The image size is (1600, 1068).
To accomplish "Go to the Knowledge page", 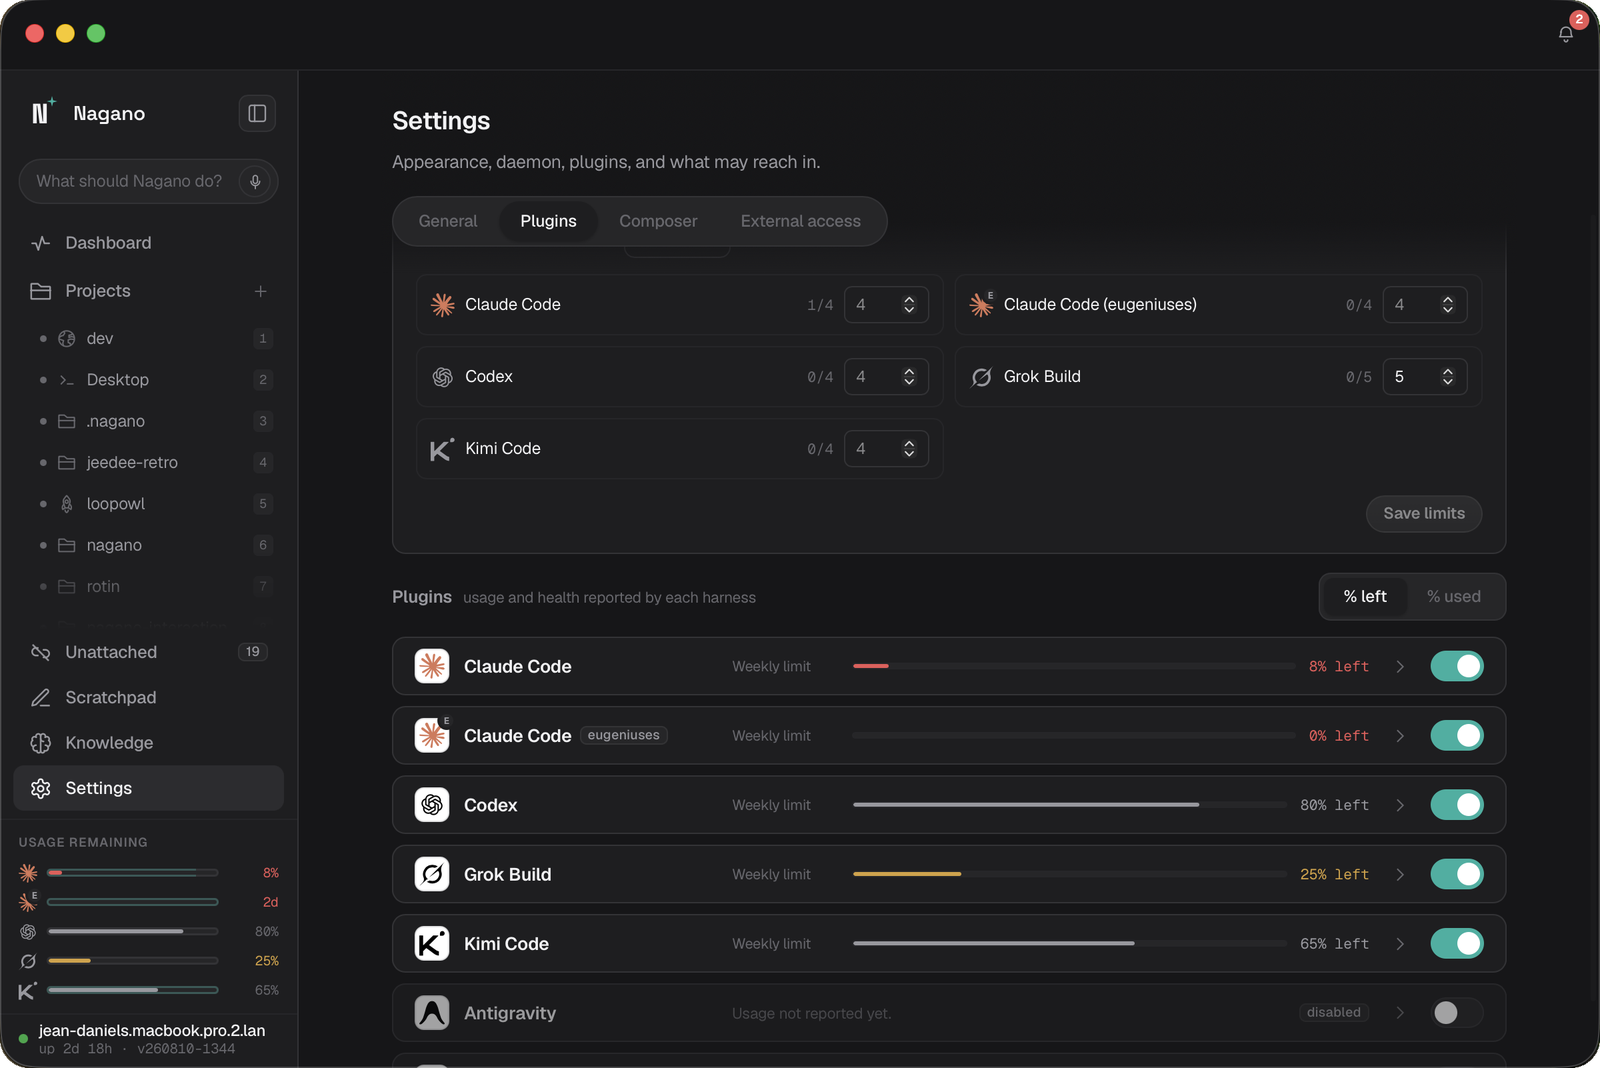I will 149,743.
